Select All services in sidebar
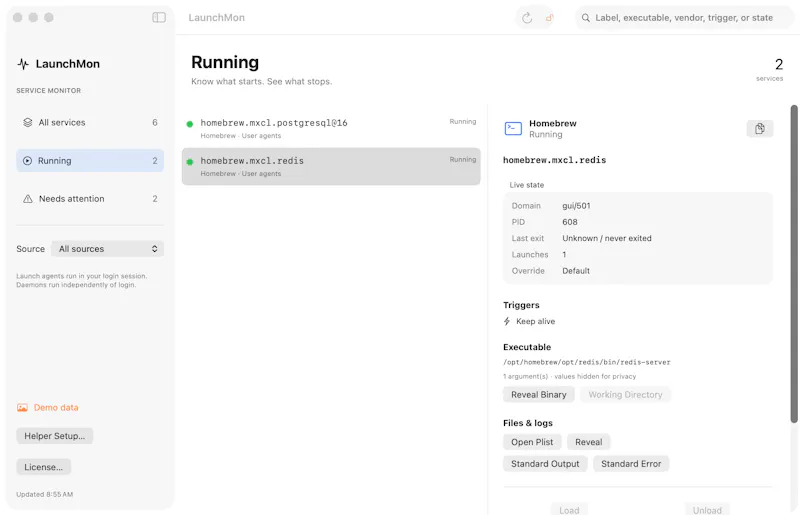Image resolution: width=800 pixels, height=515 pixels. click(90, 122)
